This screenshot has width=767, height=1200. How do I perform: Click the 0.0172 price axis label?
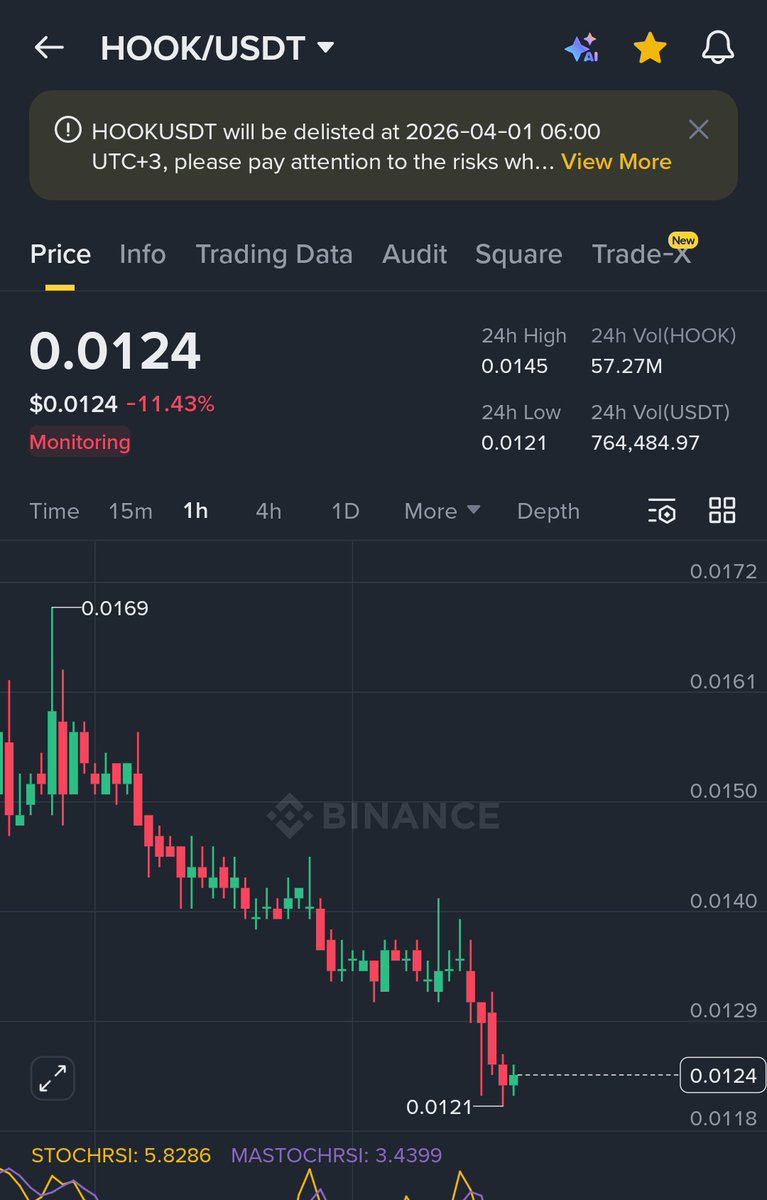point(723,572)
